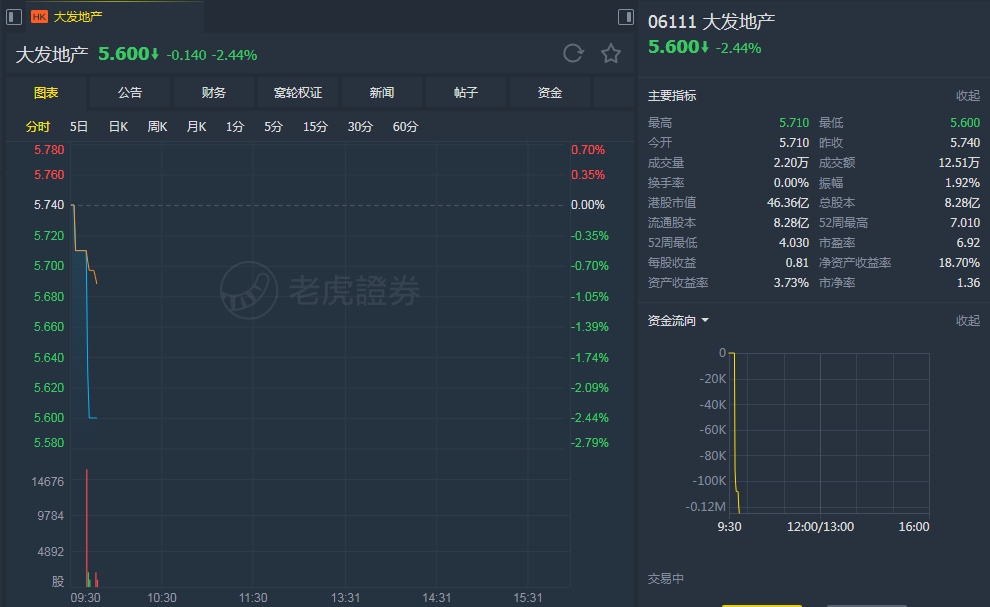
Task: Open the 资金流向 dropdown
Action: (678, 321)
